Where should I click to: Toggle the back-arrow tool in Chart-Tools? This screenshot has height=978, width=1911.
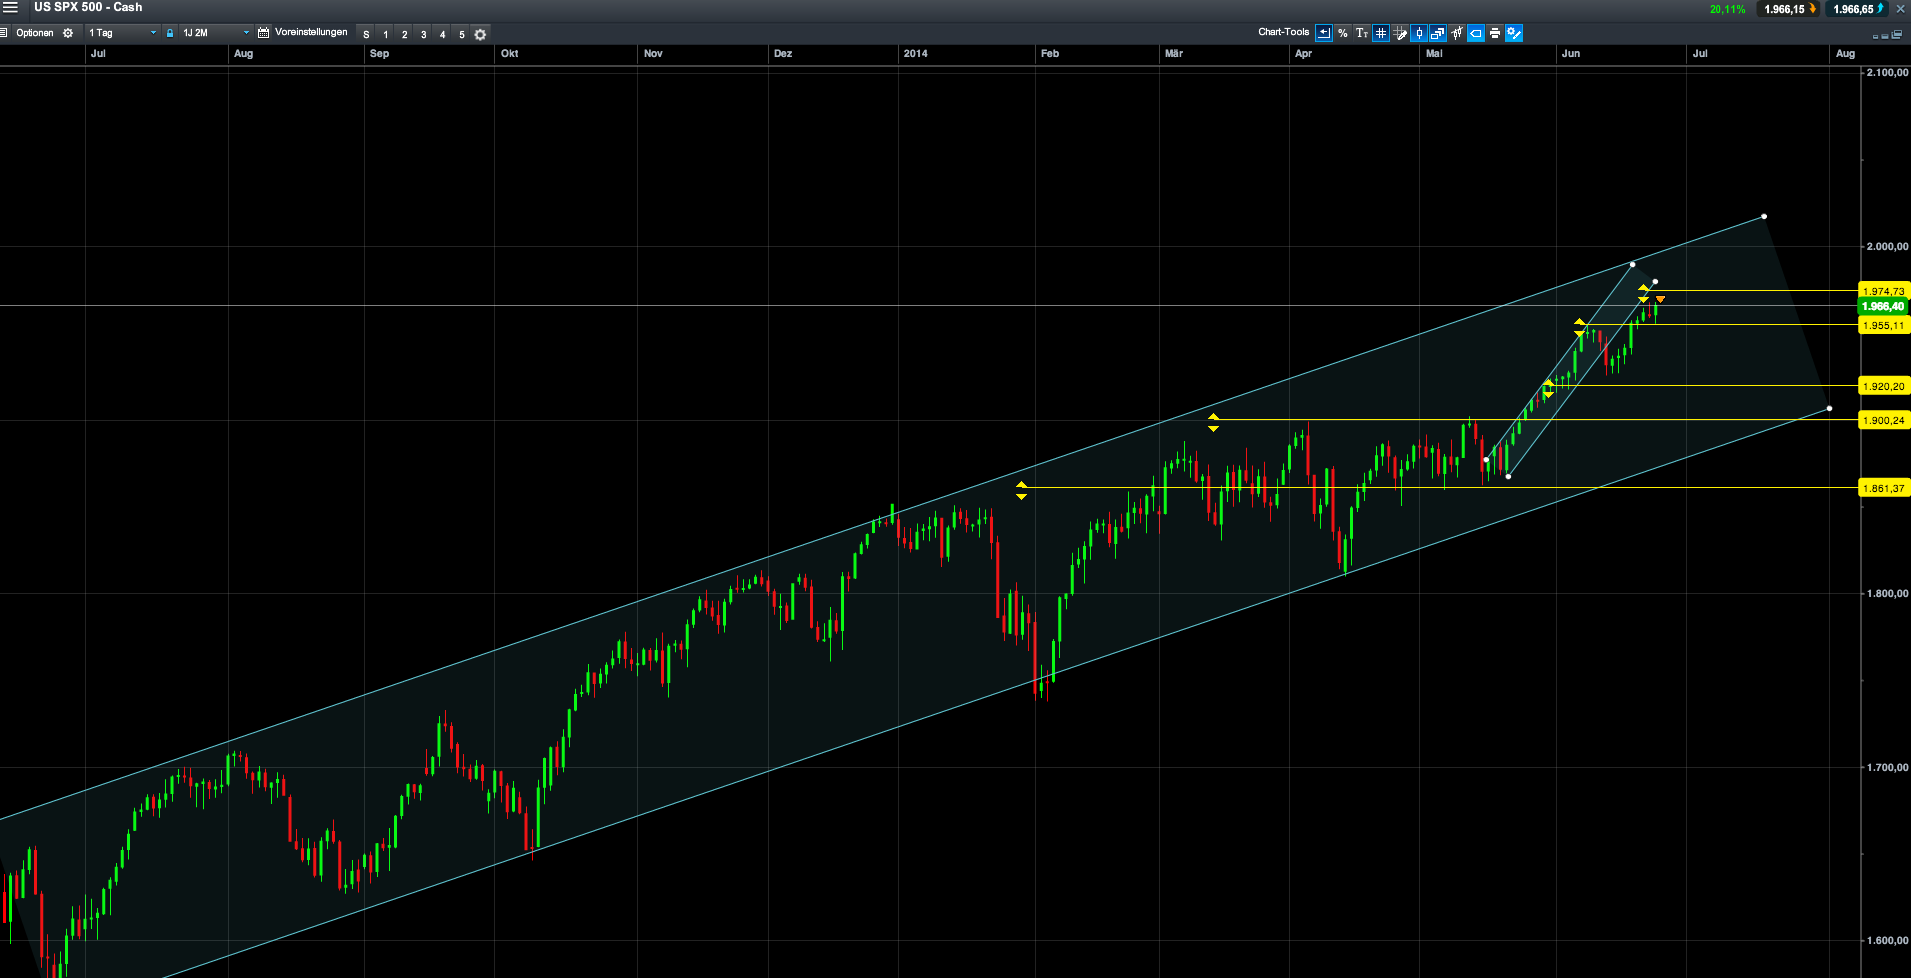(1323, 33)
